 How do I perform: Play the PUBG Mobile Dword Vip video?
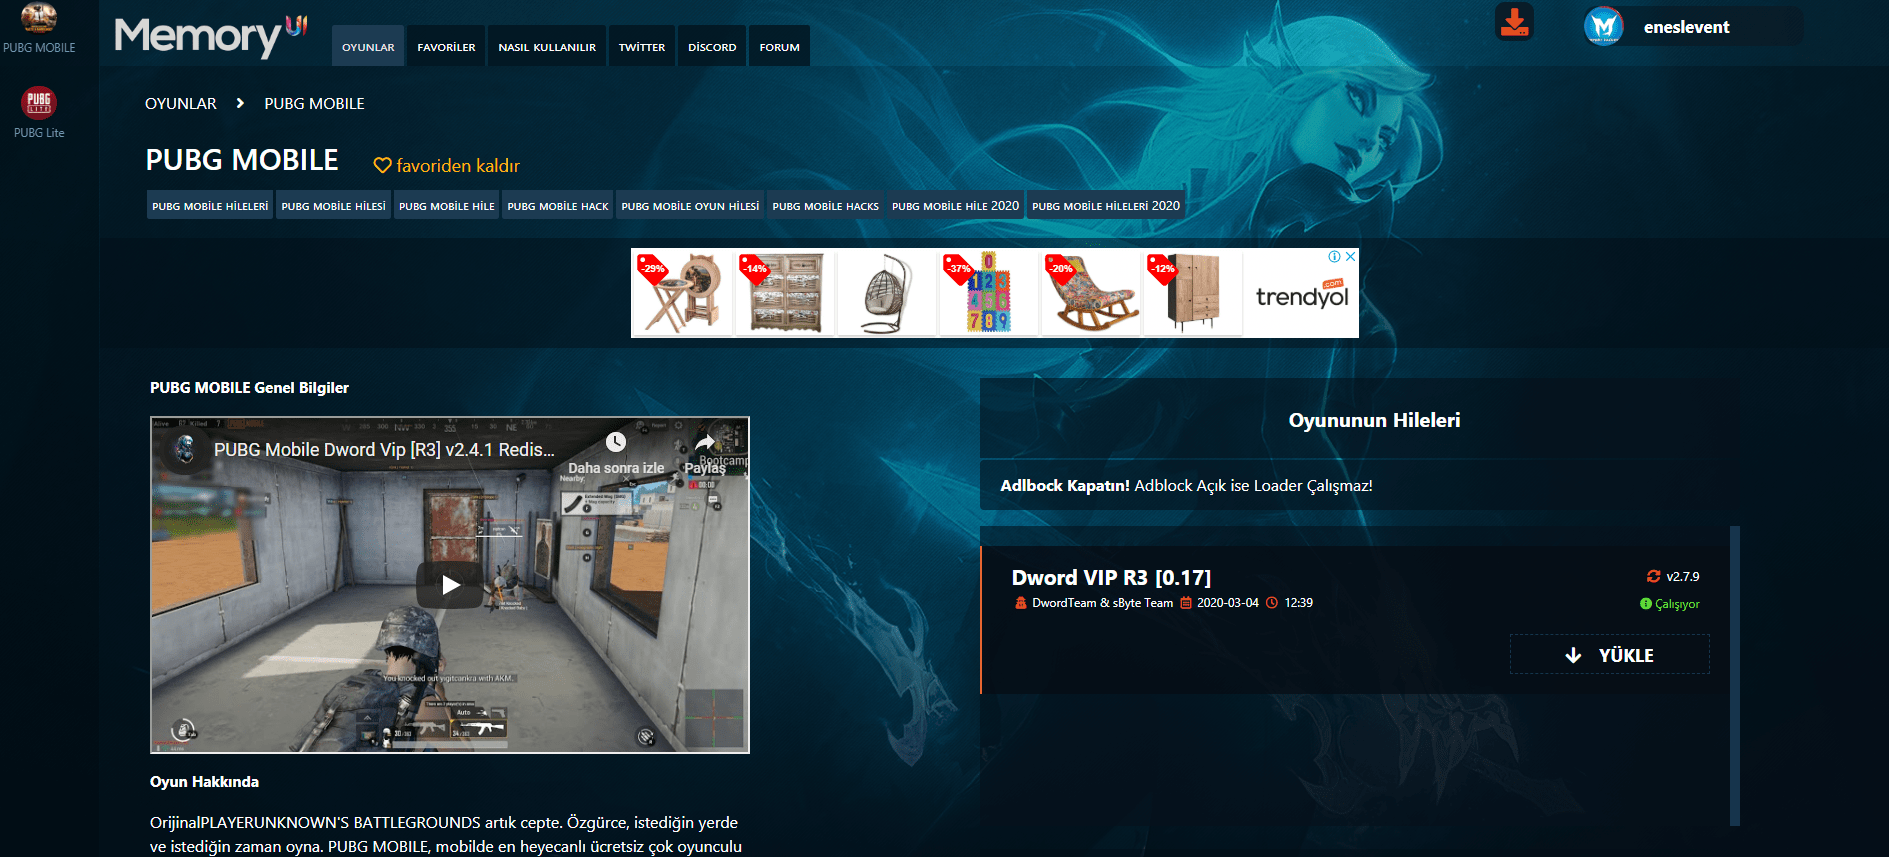click(x=450, y=585)
